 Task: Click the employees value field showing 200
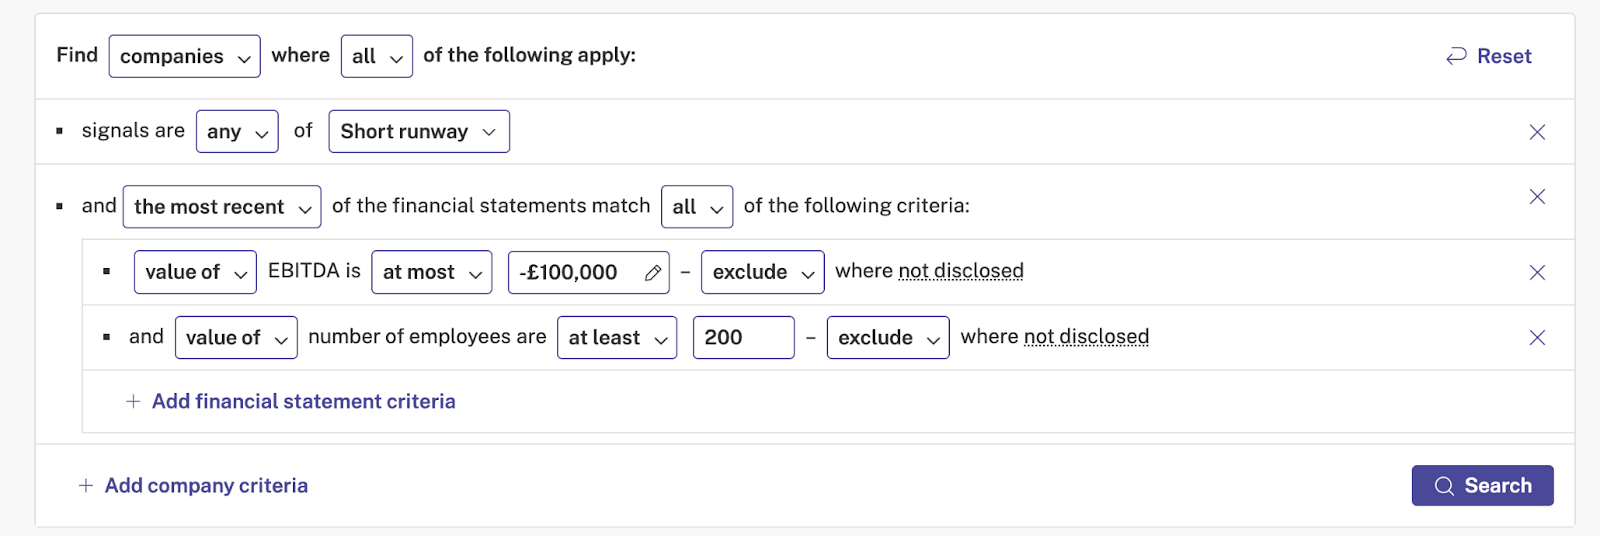click(744, 338)
